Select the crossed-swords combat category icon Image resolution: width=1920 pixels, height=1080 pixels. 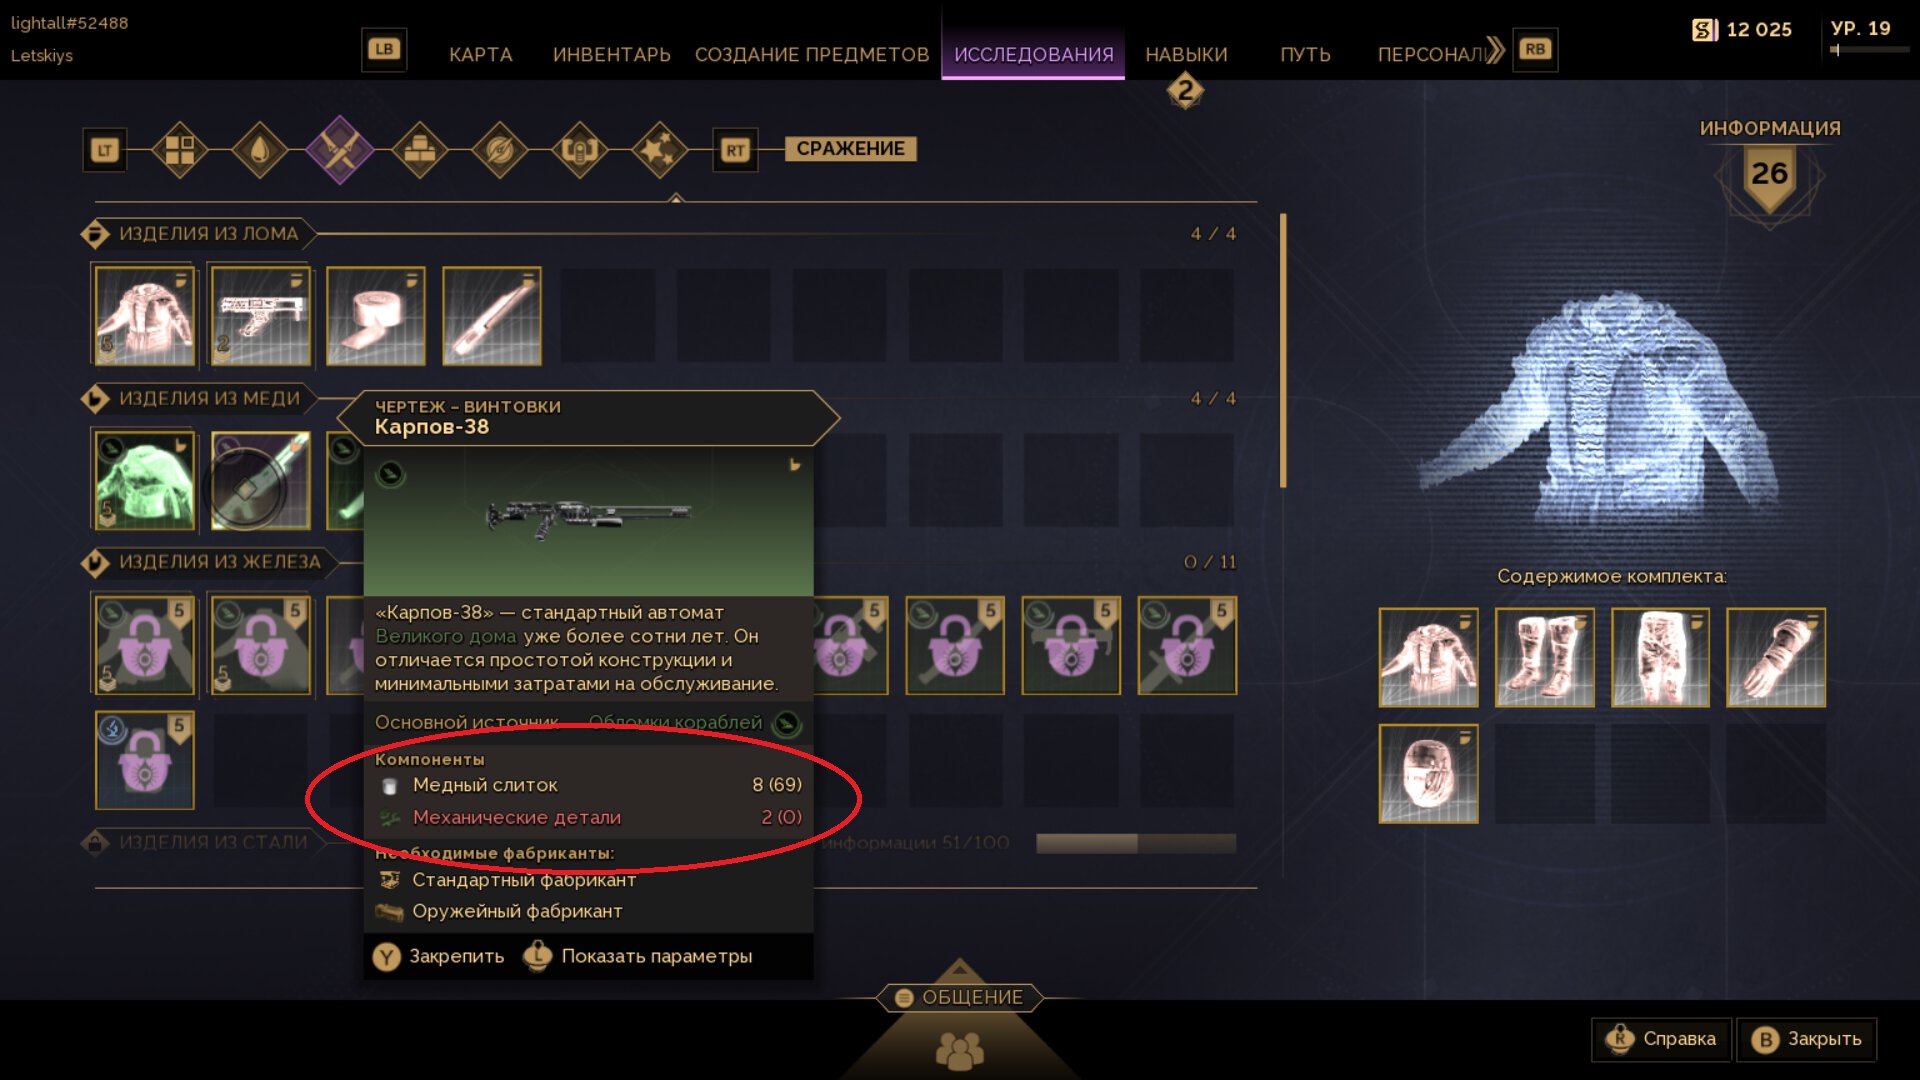click(340, 150)
